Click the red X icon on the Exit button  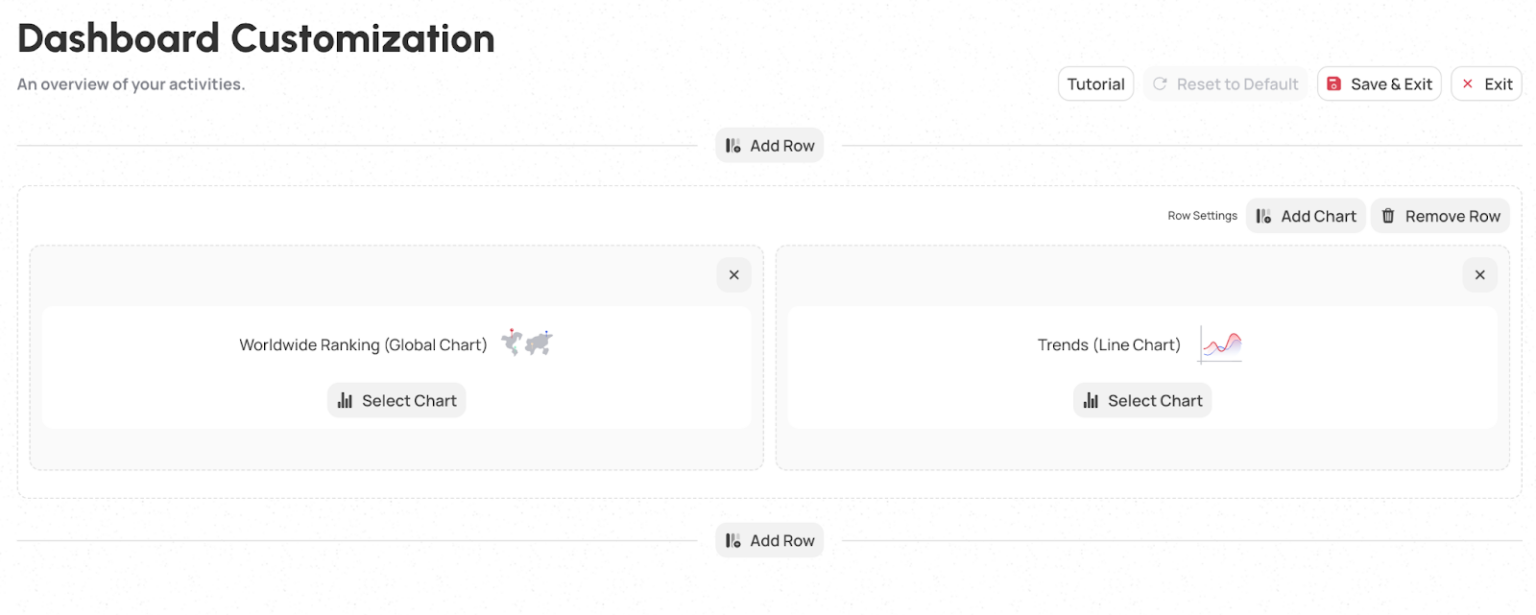[x=1466, y=84]
